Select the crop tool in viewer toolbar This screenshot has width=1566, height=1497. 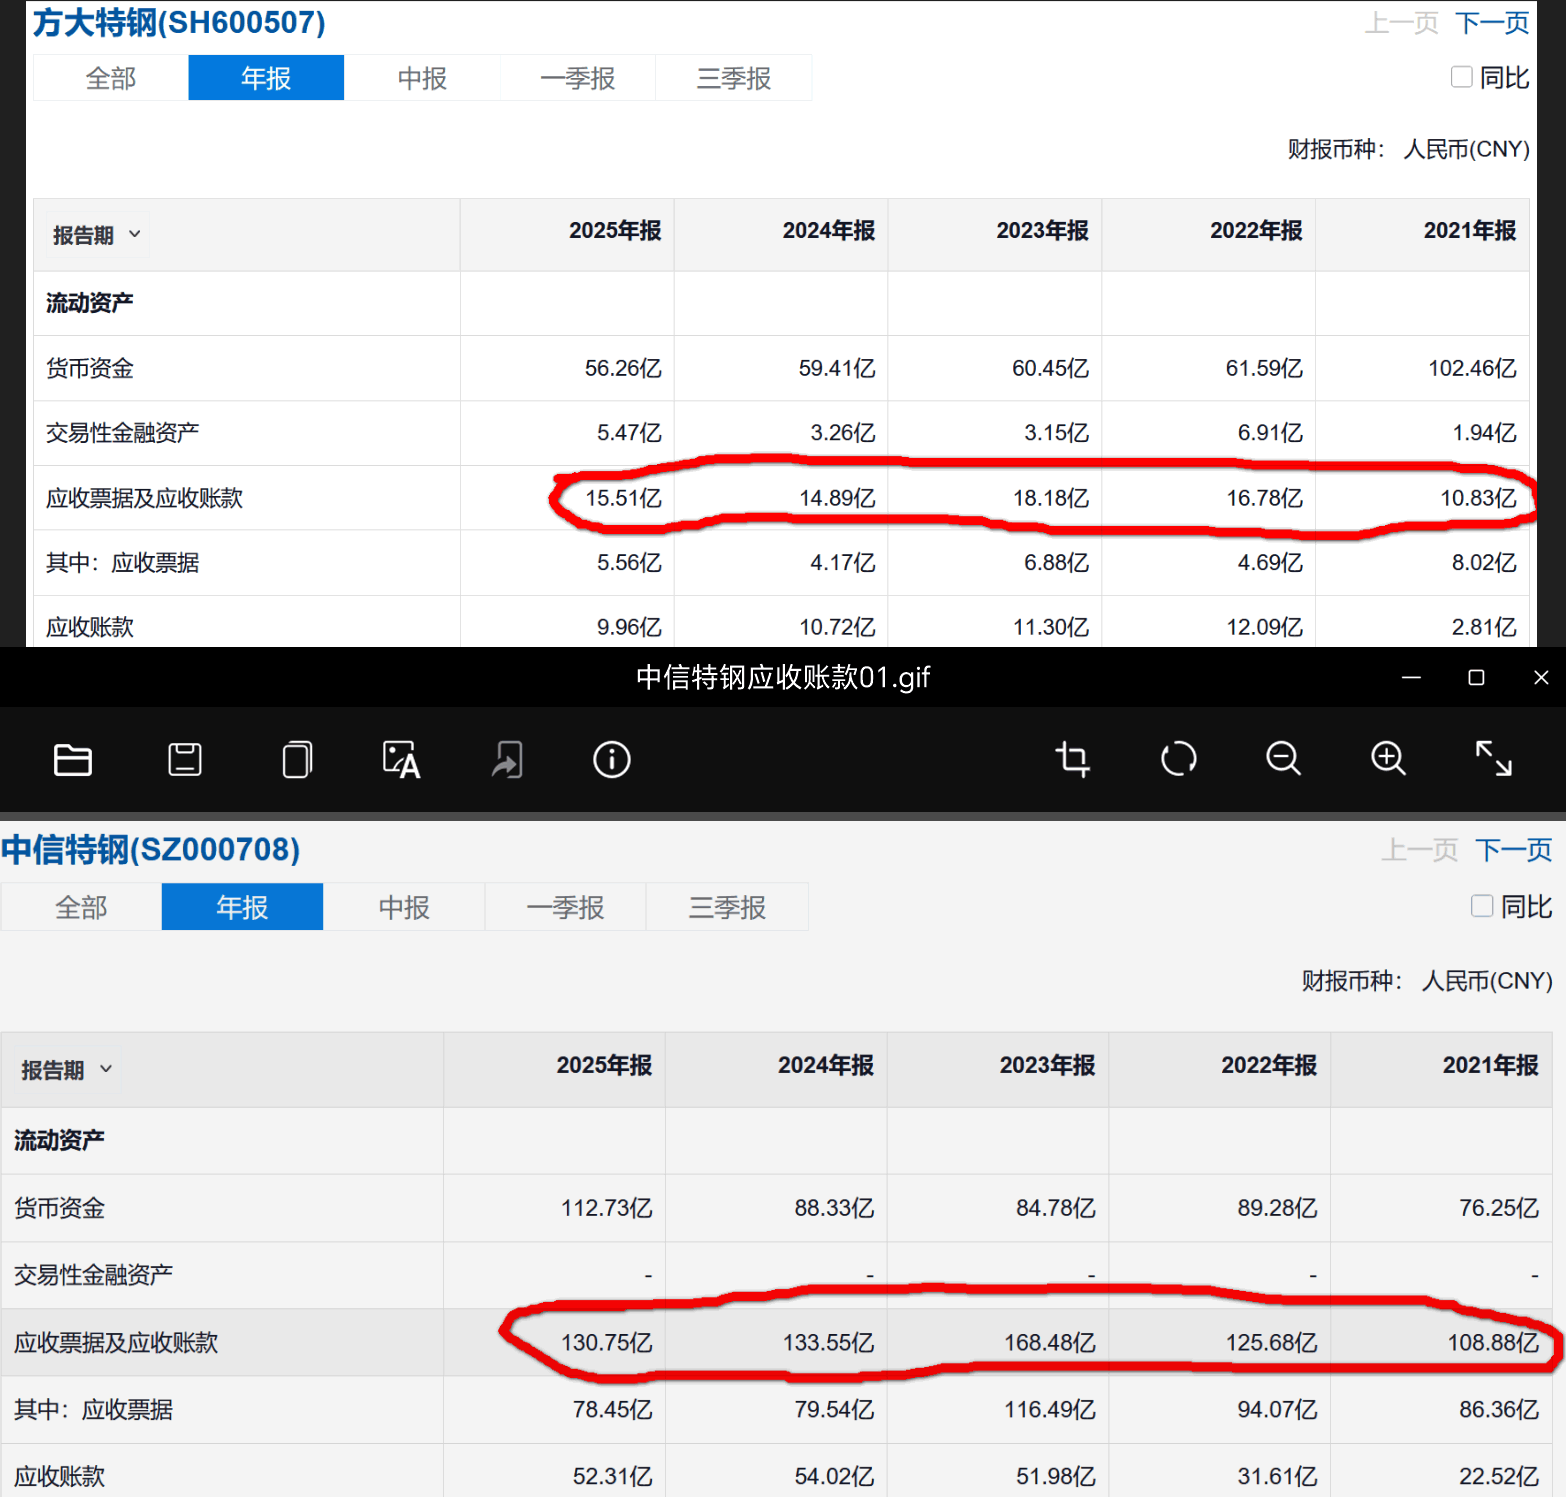(x=1073, y=759)
